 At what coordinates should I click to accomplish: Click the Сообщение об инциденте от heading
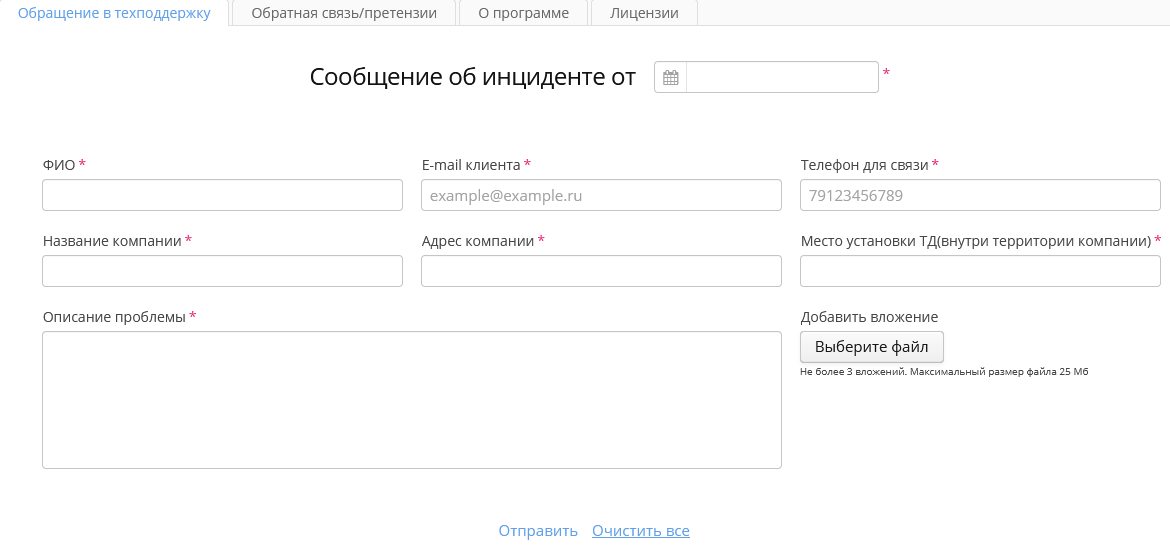point(473,77)
